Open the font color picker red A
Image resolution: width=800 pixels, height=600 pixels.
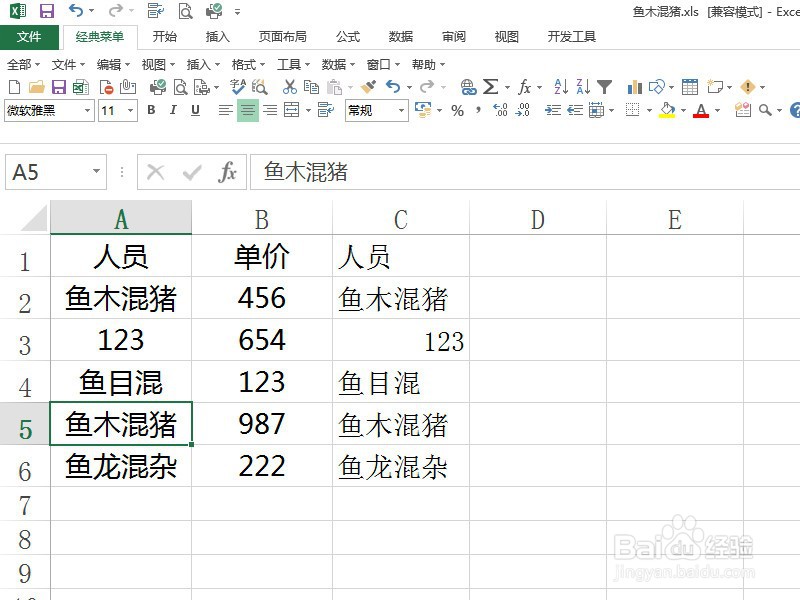tap(699, 110)
